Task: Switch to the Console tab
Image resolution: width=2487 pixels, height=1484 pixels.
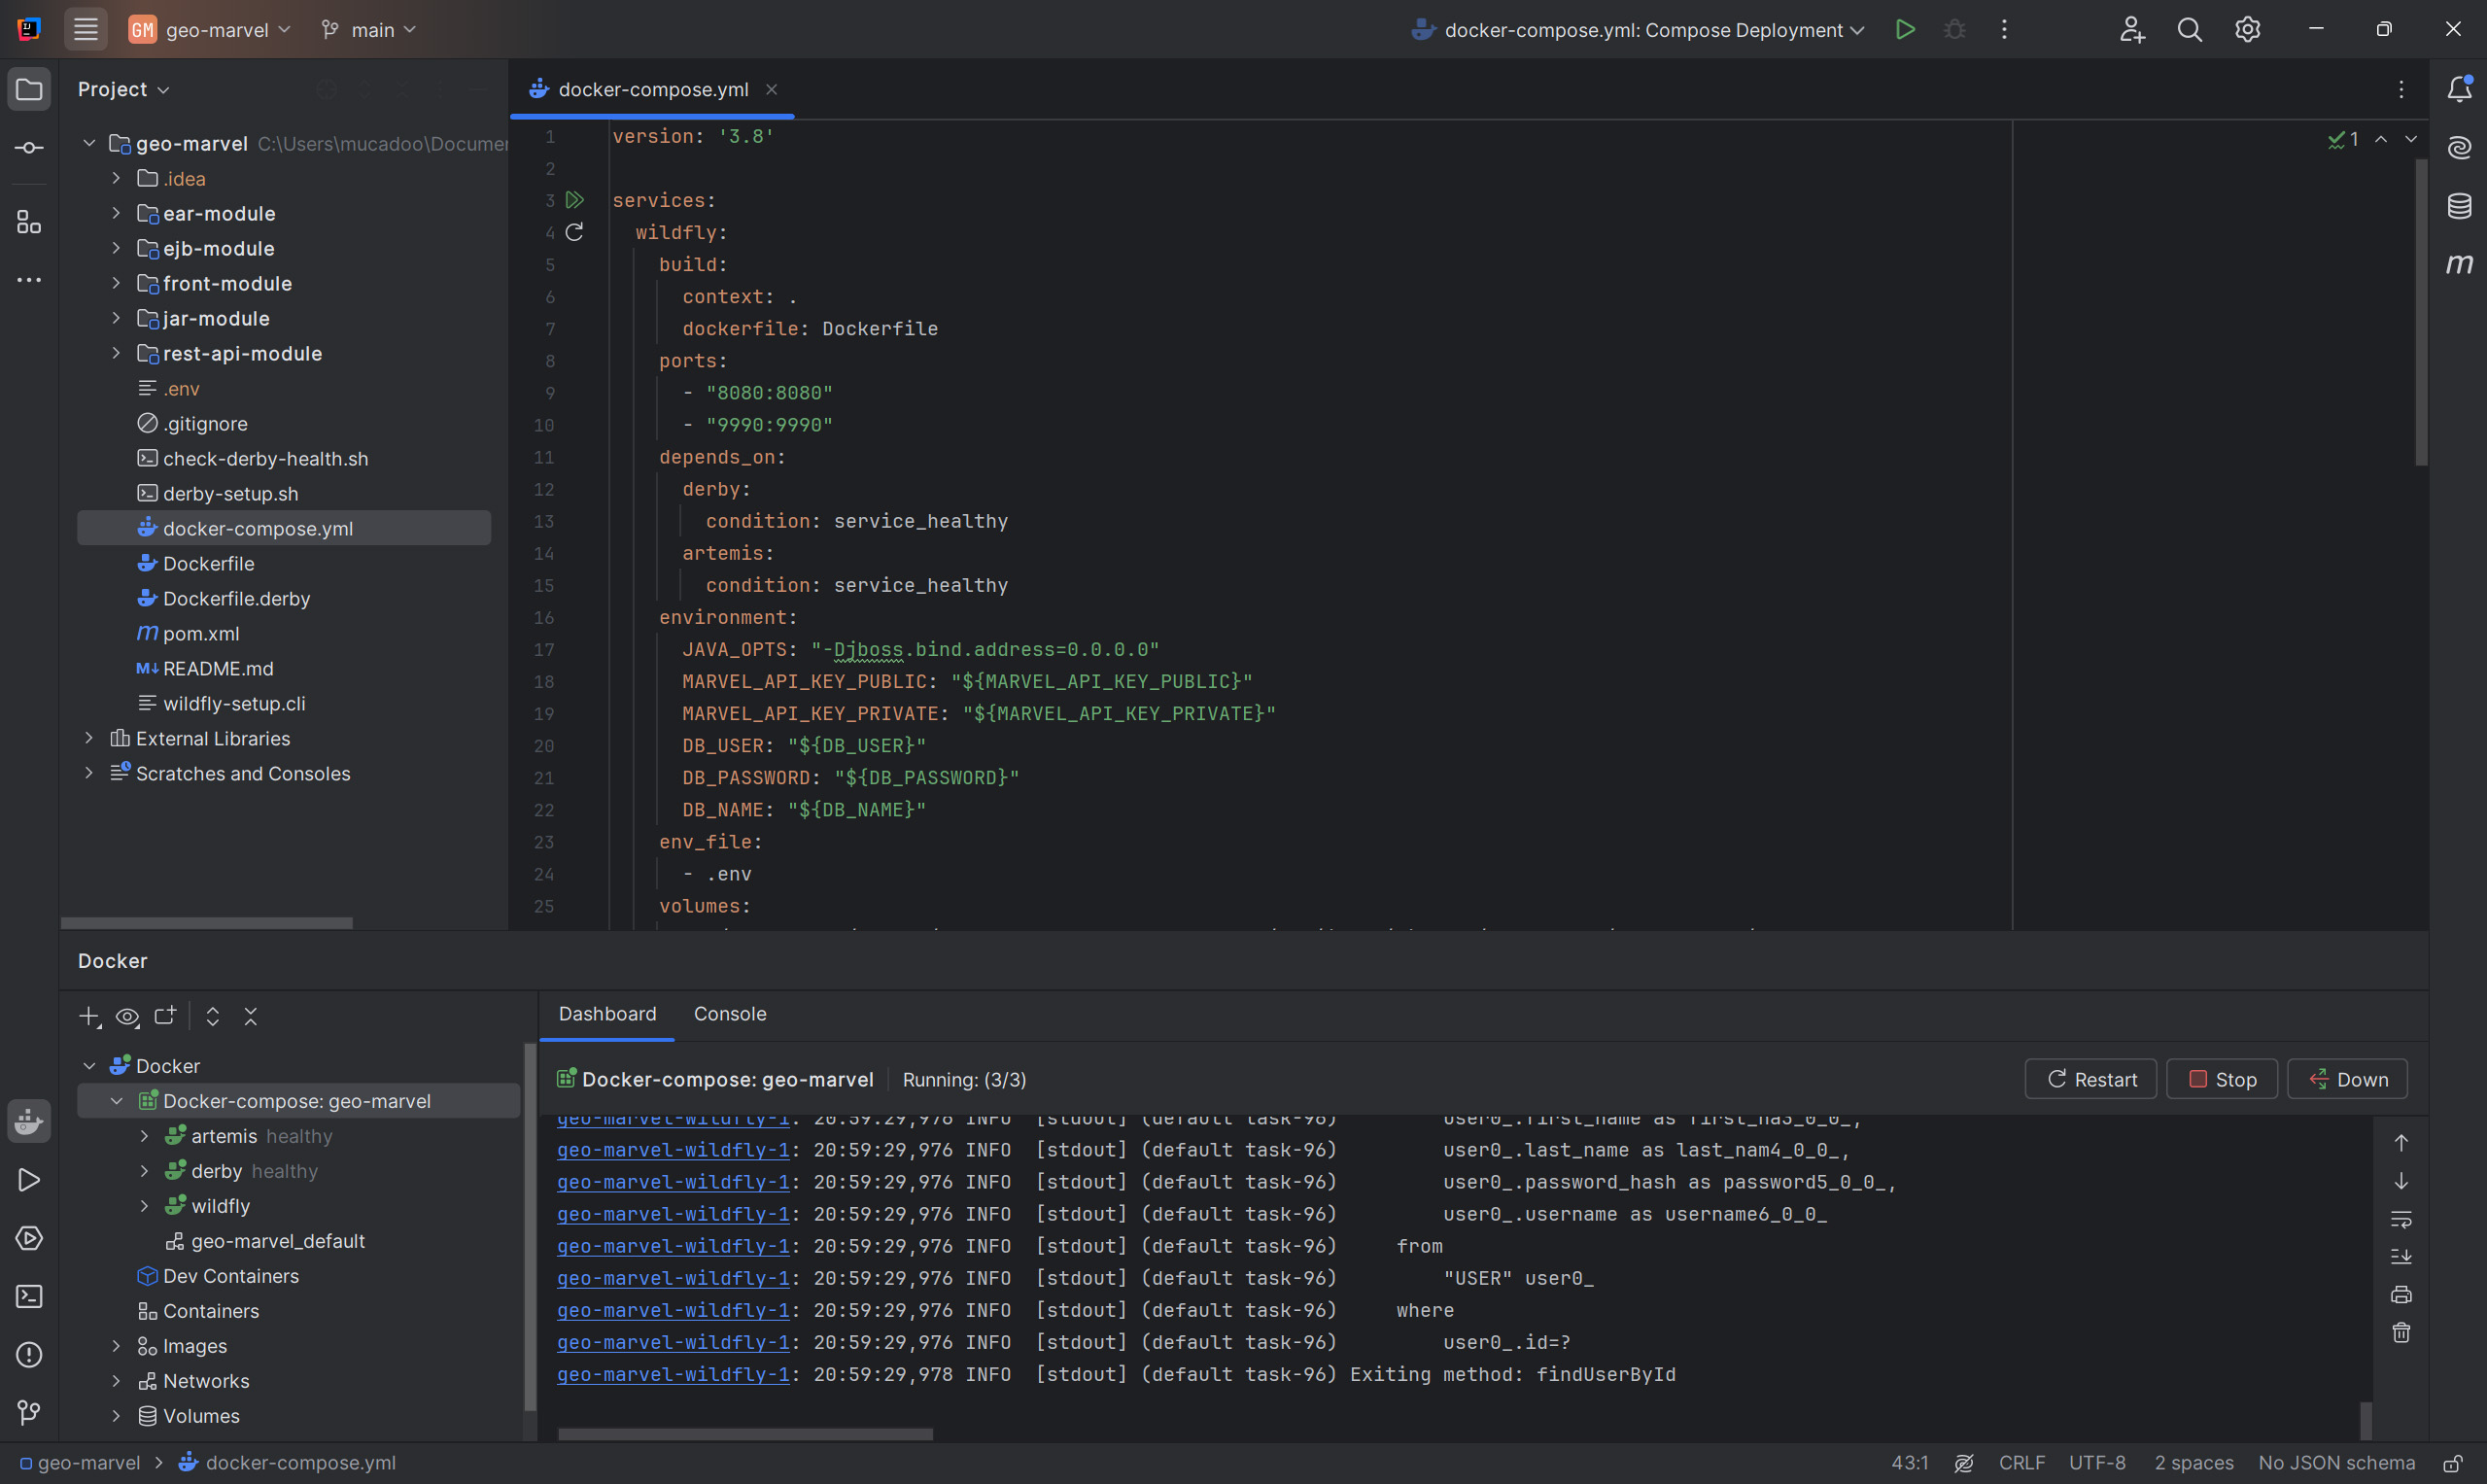Action: pyautogui.click(x=729, y=1014)
